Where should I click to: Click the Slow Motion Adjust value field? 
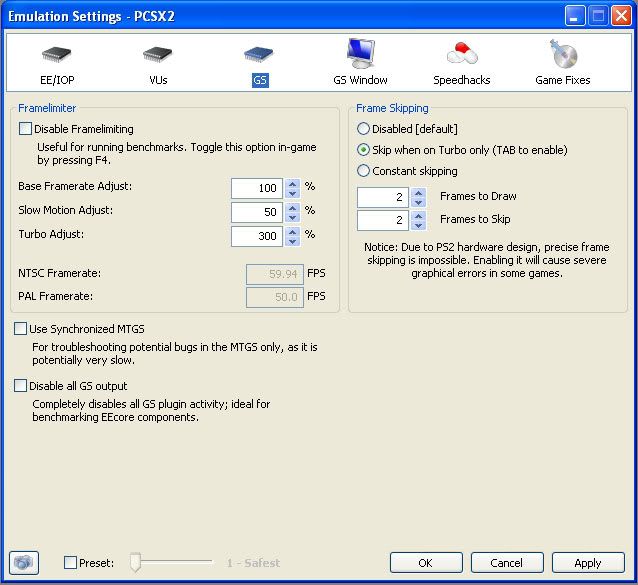pyautogui.click(x=257, y=212)
